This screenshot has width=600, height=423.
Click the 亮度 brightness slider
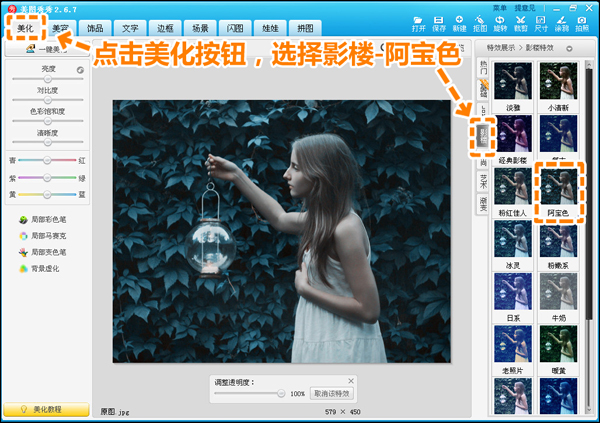click(x=47, y=81)
